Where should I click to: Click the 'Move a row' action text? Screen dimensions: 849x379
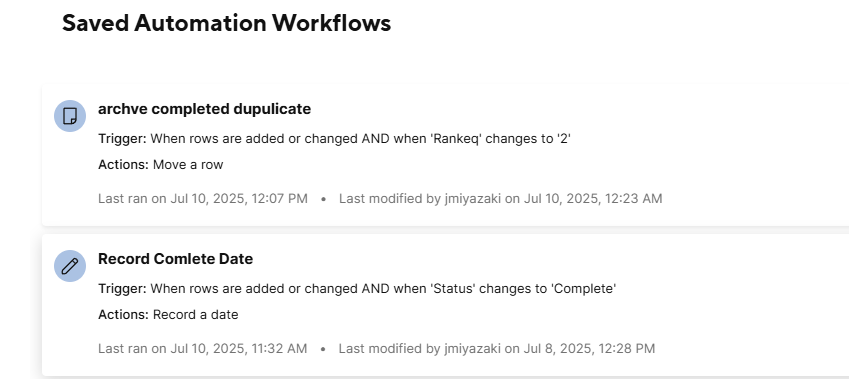188,165
